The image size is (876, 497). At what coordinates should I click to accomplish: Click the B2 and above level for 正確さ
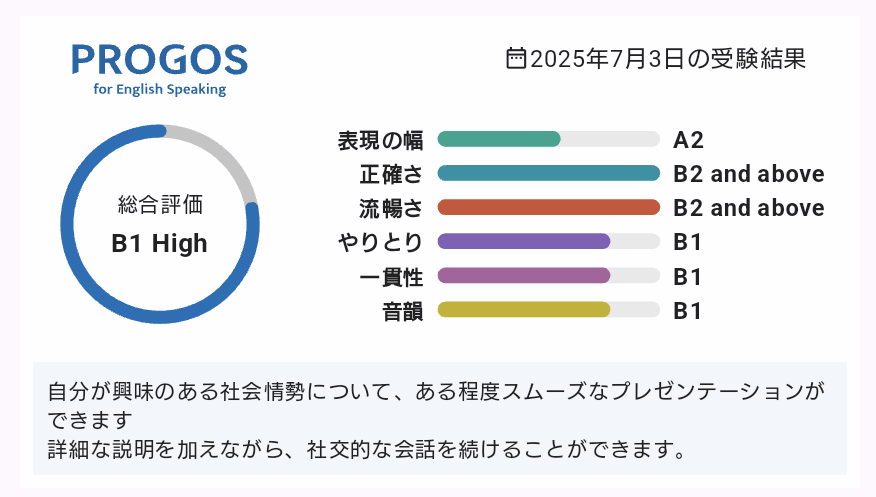(x=749, y=174)
